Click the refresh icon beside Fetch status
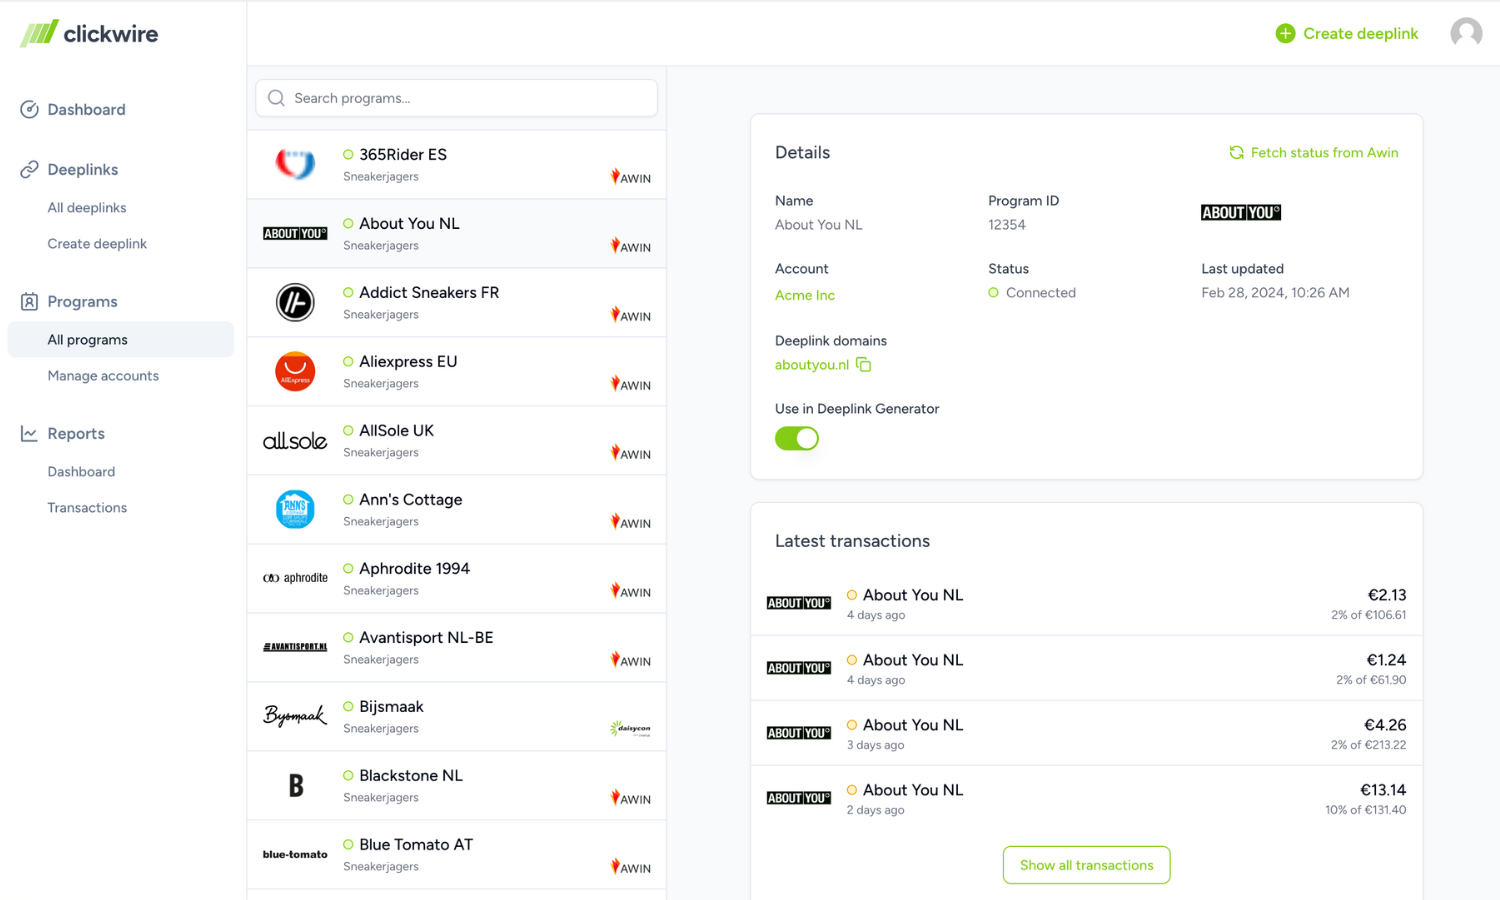Image resolution: width=1500 pixels, height=900 pixels. tap(1237, 153)
